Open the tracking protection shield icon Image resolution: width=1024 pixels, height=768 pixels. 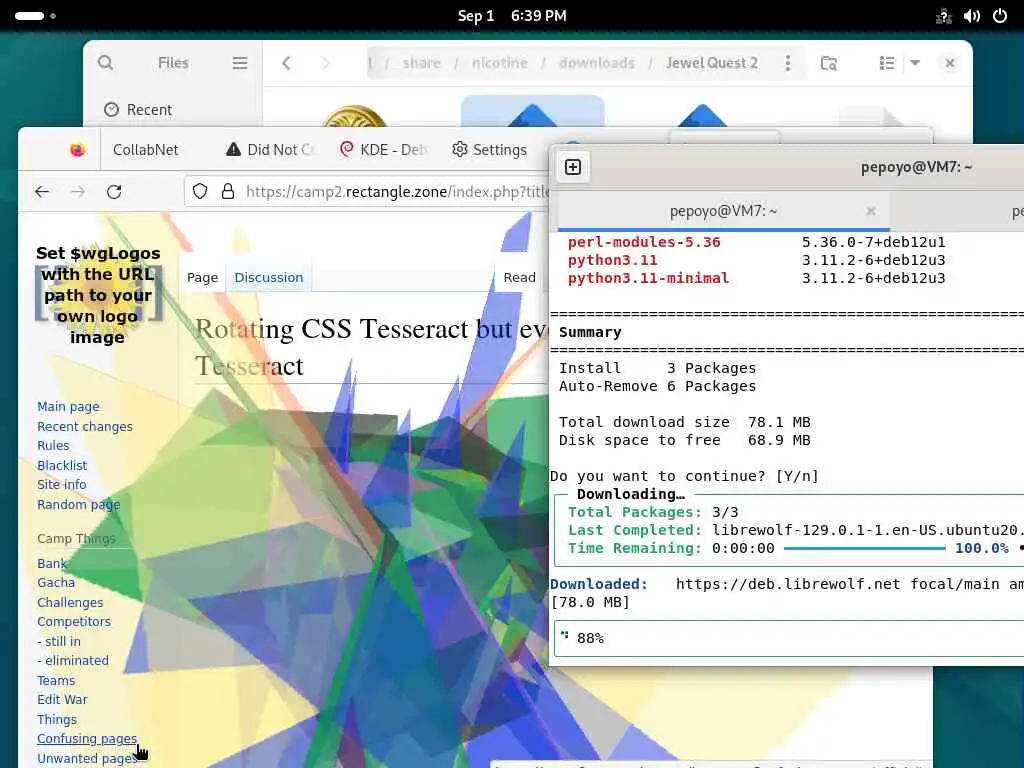click(200, 191)
